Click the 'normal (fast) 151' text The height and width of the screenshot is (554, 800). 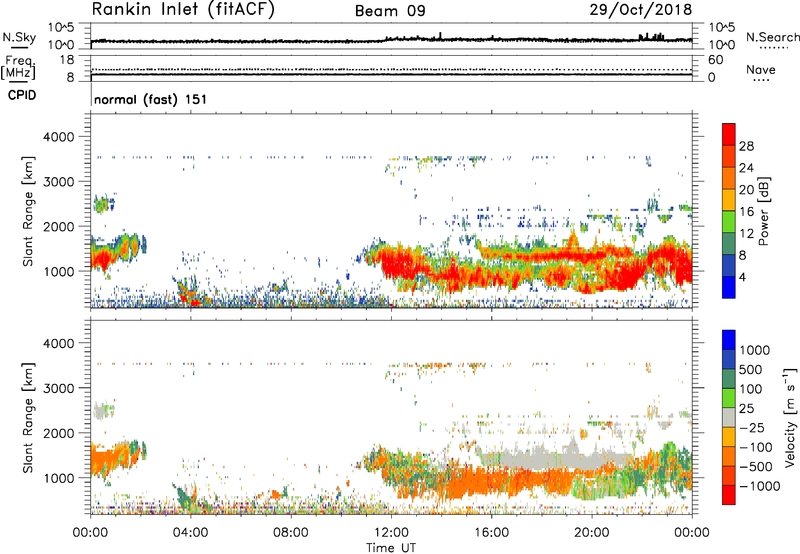point(151,99)
